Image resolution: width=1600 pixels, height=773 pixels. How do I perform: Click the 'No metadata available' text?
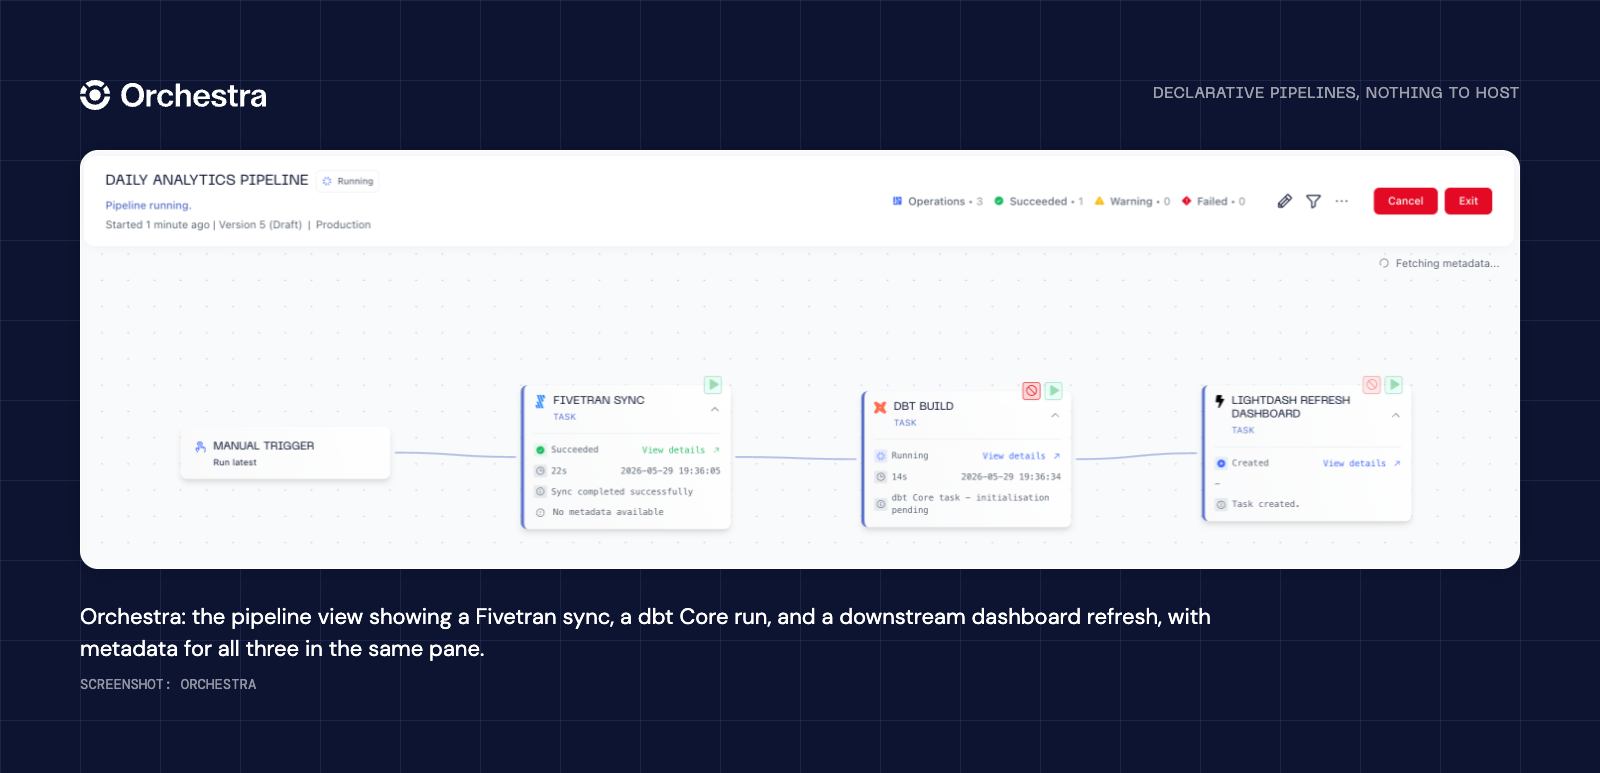tap(608, 512)
